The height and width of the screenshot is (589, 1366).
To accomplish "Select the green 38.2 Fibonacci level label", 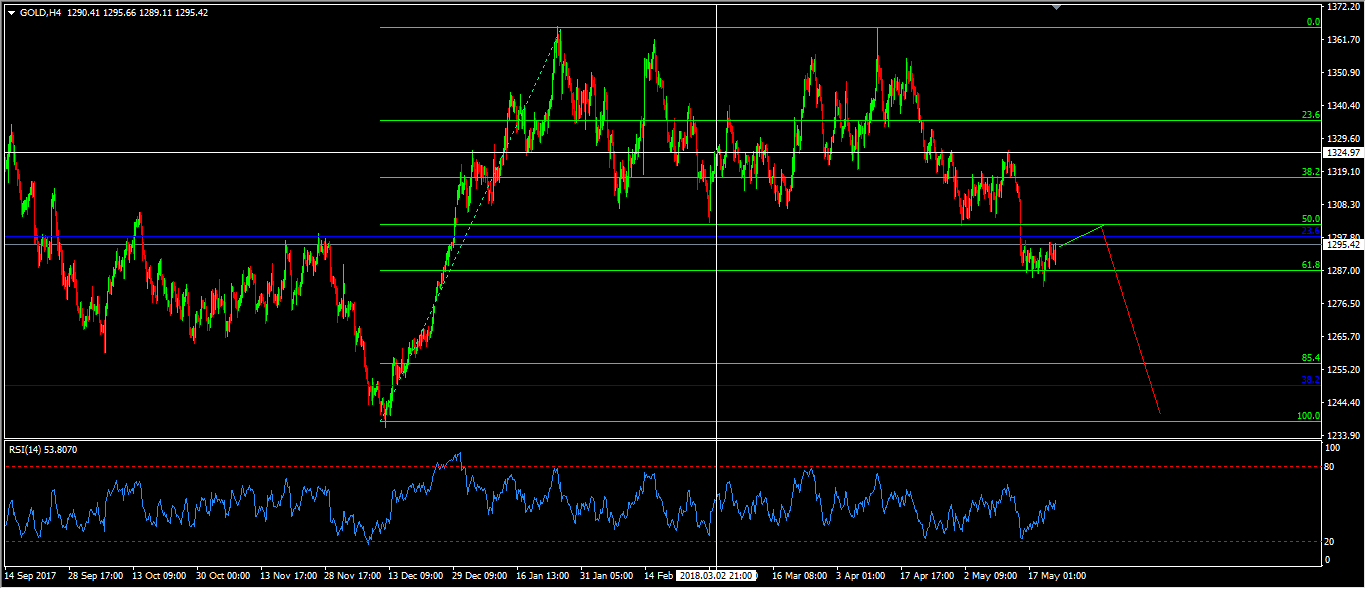I will tap(1310, 172).
